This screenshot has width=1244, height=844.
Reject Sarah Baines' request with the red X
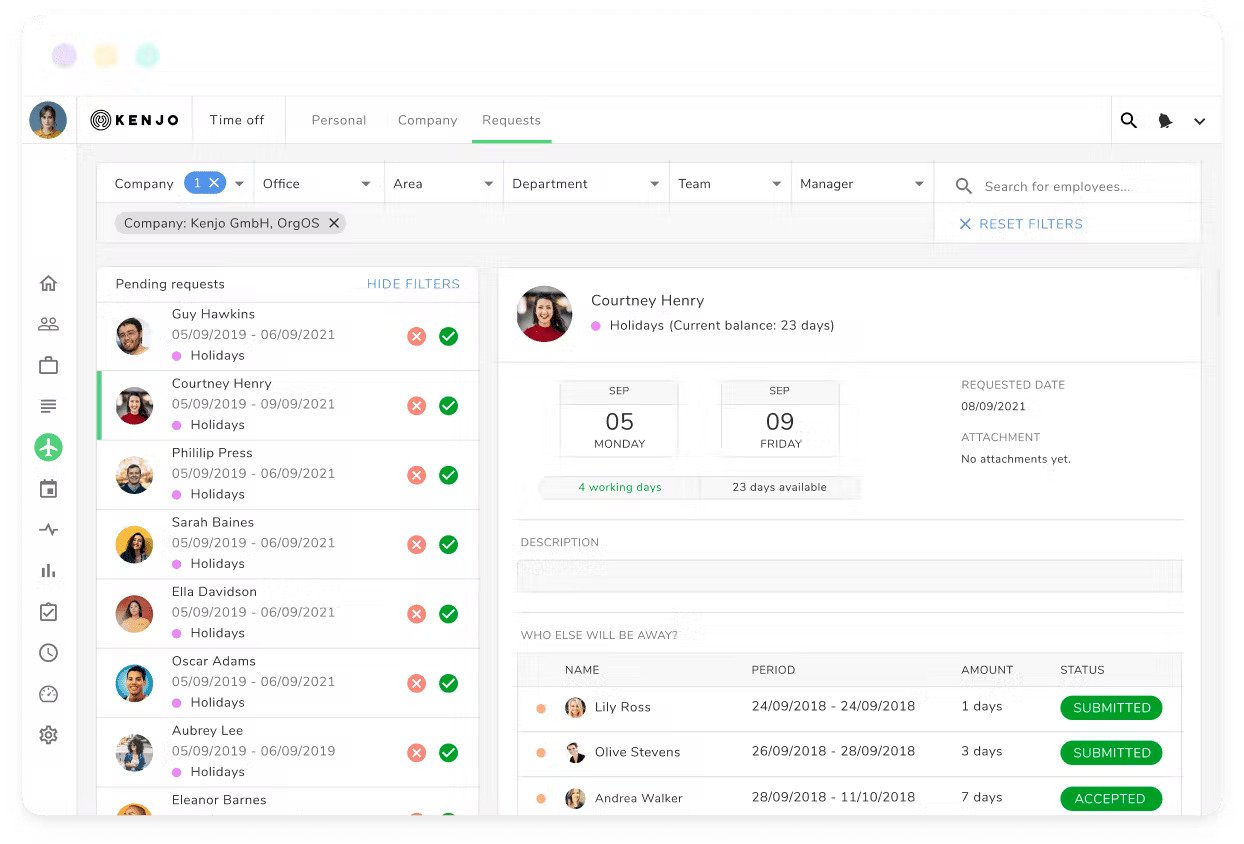[417, 544]
